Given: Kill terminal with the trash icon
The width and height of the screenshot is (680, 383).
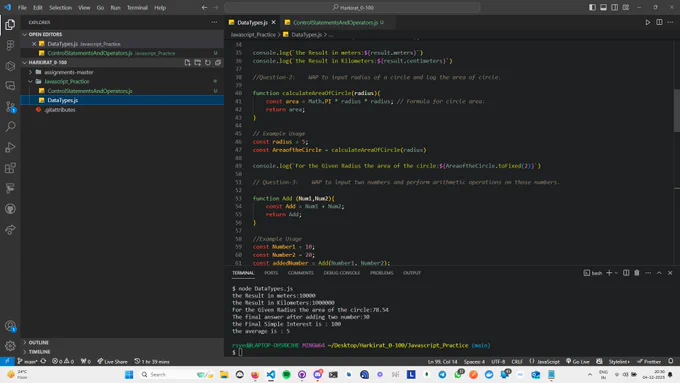Looking at the screenshot, I should point(637,273).
